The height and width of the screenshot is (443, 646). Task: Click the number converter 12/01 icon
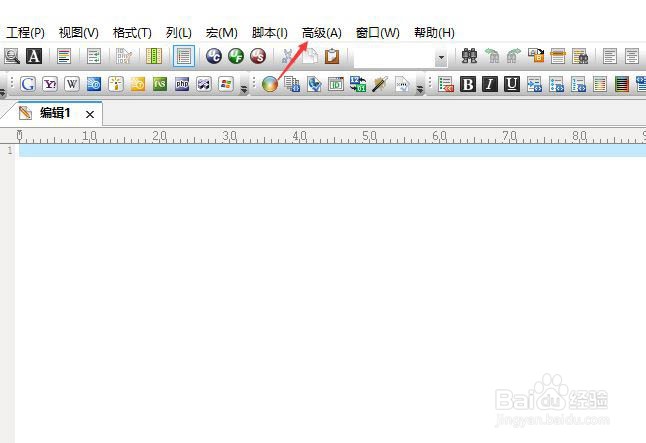[x=358, y=84]
